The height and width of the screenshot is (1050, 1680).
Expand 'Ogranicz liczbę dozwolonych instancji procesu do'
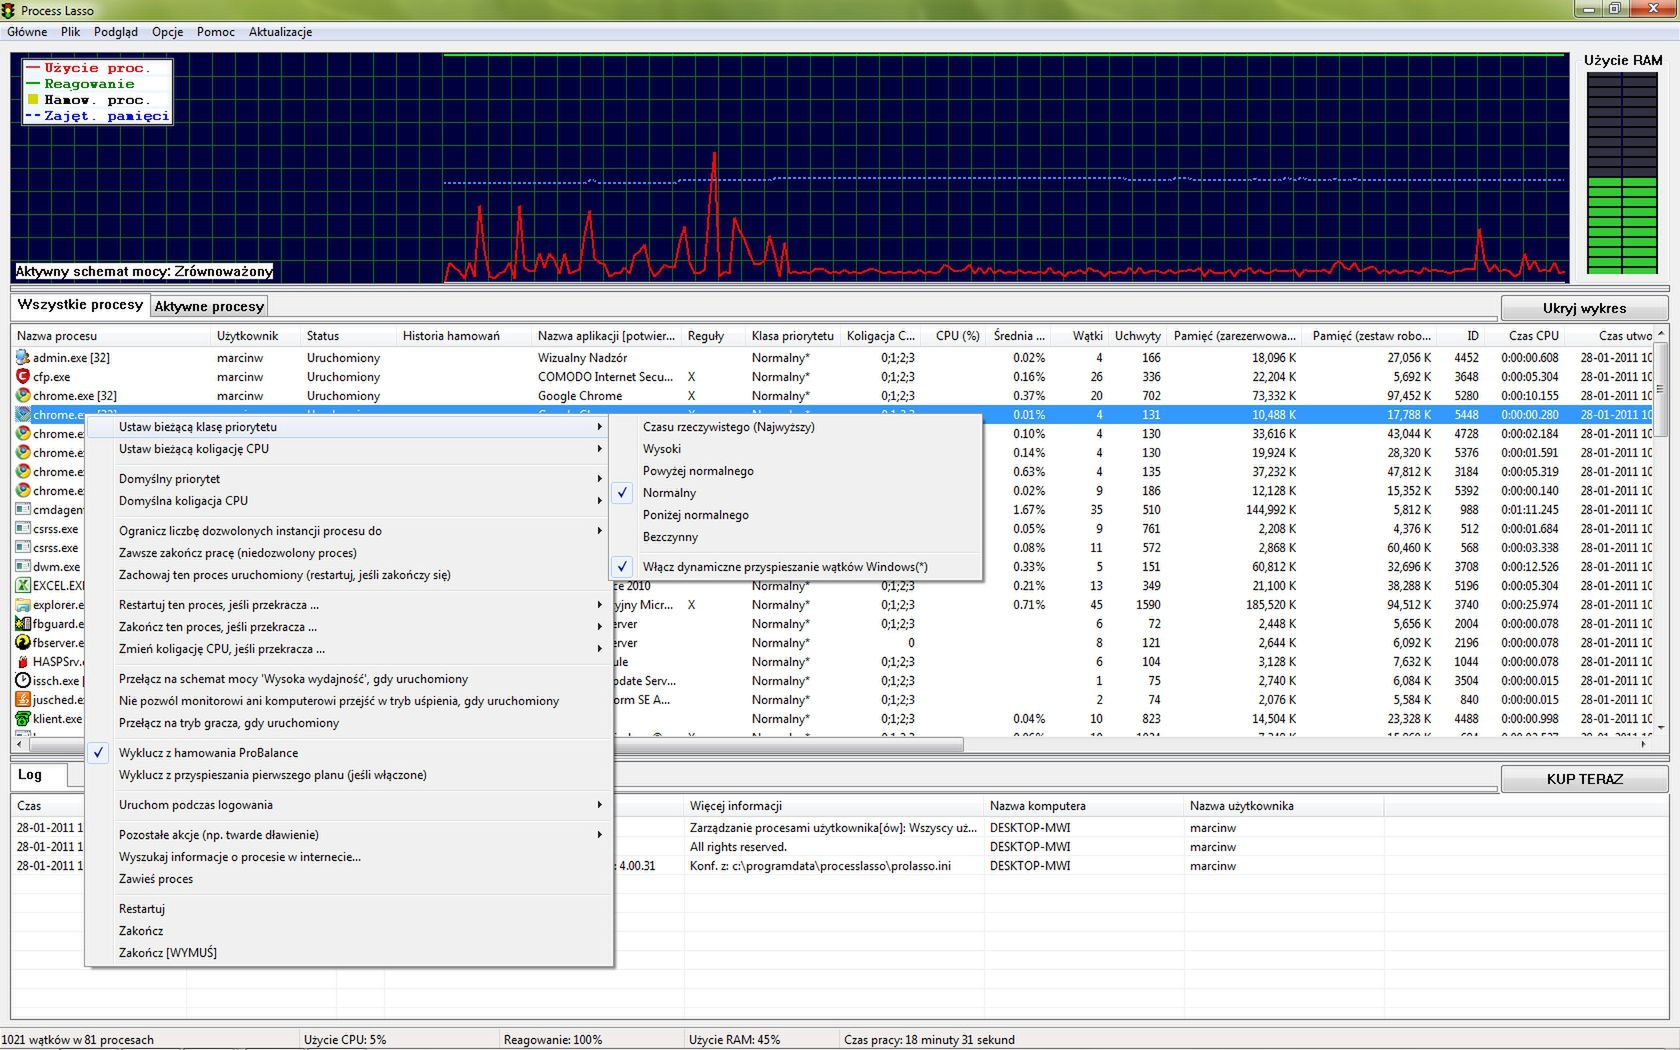click(349, 531)
